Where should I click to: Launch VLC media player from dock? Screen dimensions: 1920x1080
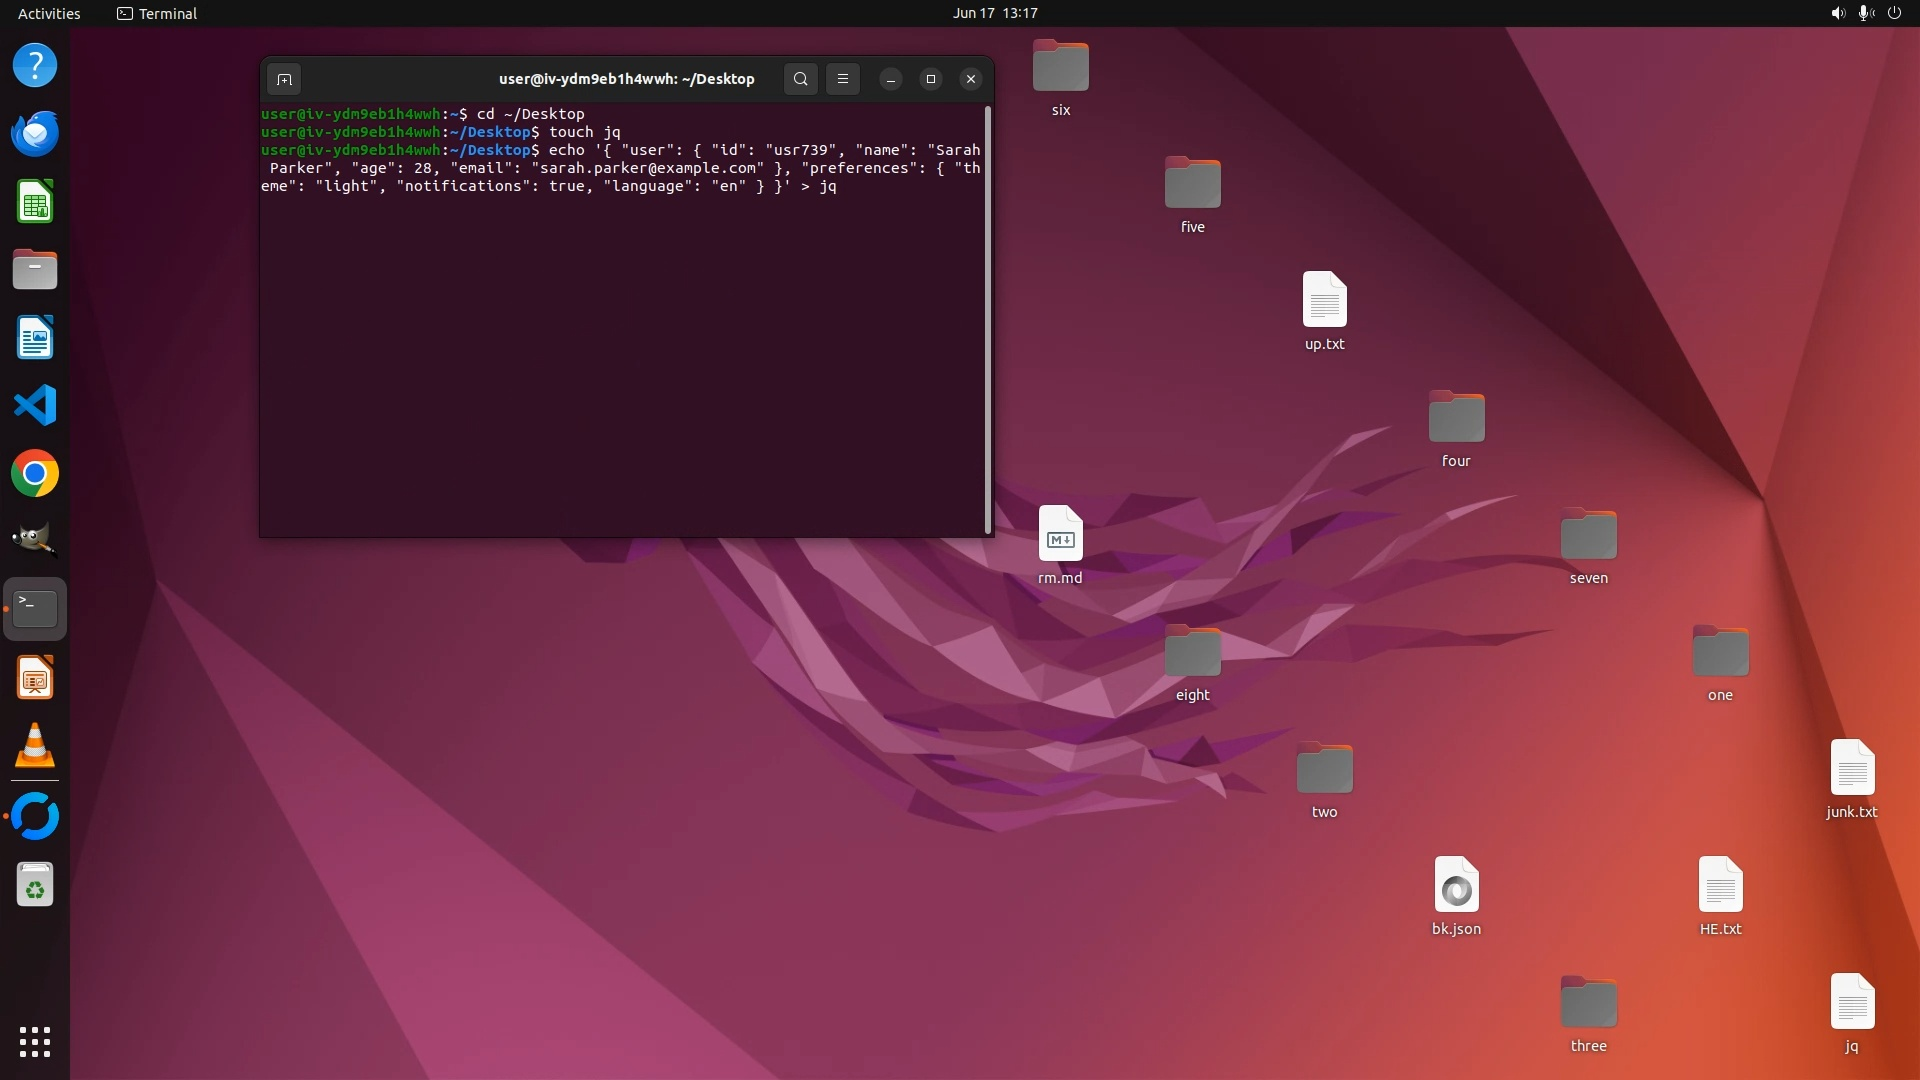(x=35, y=746)
